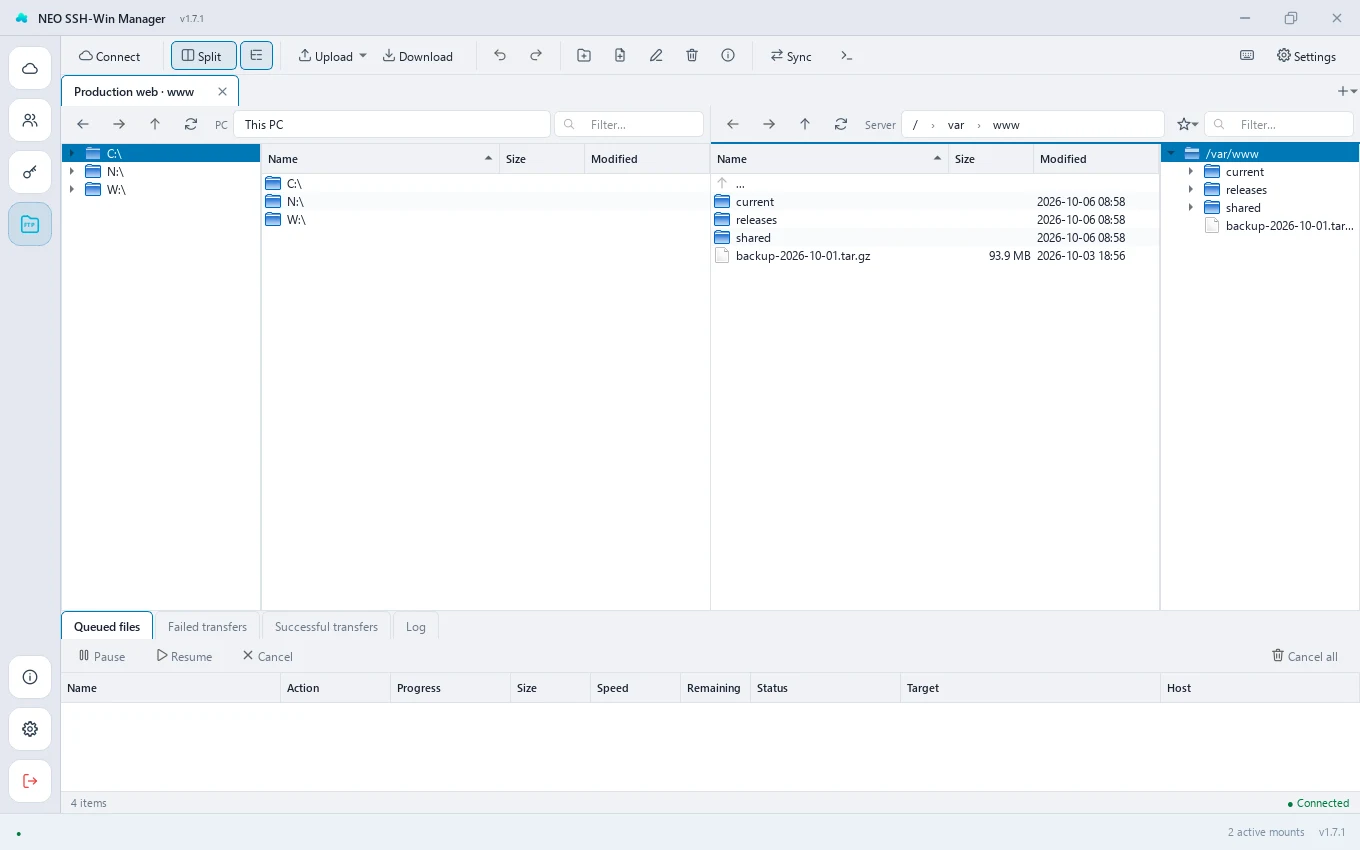Open the gear icon in the left sidebar
This screenshot has height=850, width=1360.
pyautogui.click(x=30, y=729)
